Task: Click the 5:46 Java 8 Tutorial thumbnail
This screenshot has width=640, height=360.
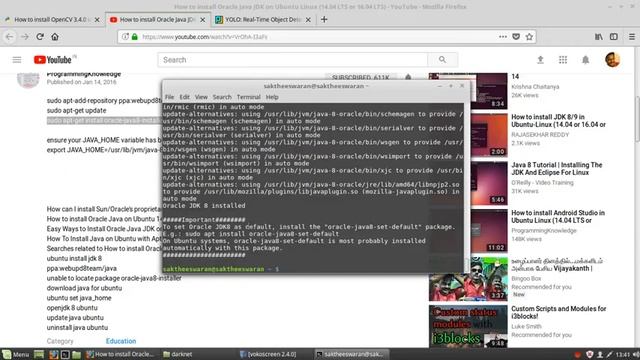Action: click(x=489, y=183)
